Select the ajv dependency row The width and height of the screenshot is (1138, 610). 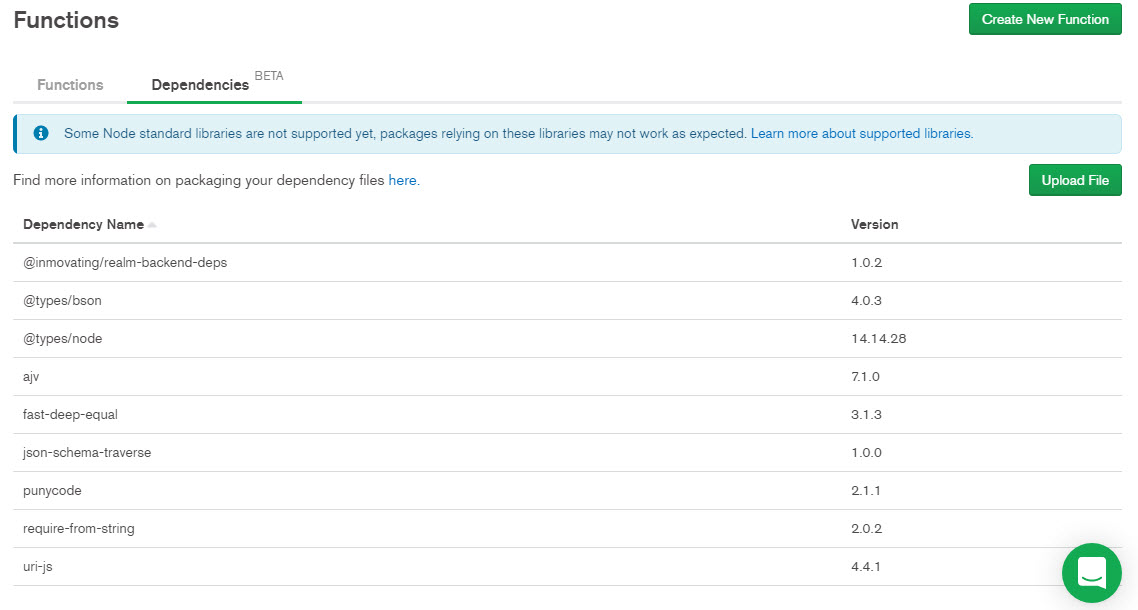(31, 377)
